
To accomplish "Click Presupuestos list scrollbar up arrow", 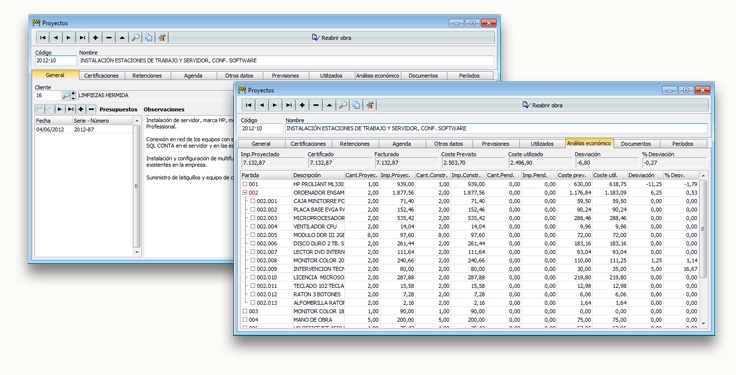I will pyautogui.click(x=137, y=121).
